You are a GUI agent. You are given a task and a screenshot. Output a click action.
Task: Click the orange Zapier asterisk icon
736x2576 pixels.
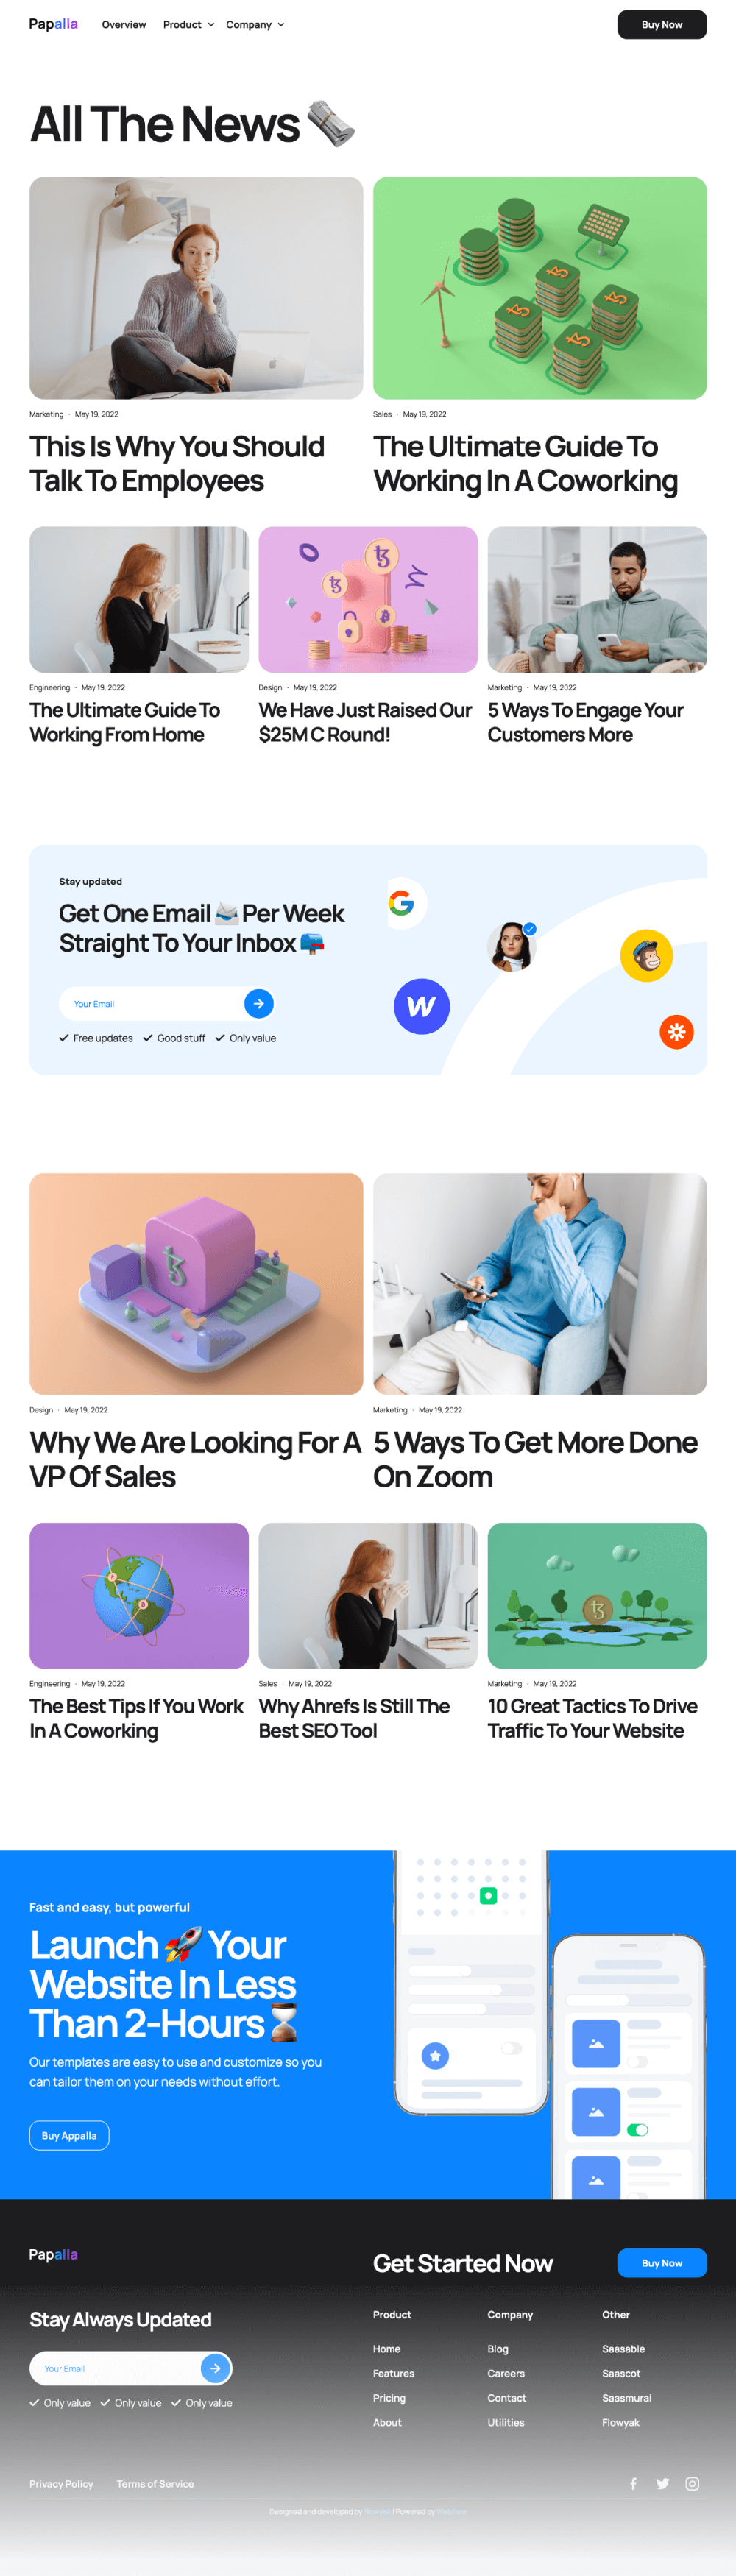click(x=677, y=1032)
